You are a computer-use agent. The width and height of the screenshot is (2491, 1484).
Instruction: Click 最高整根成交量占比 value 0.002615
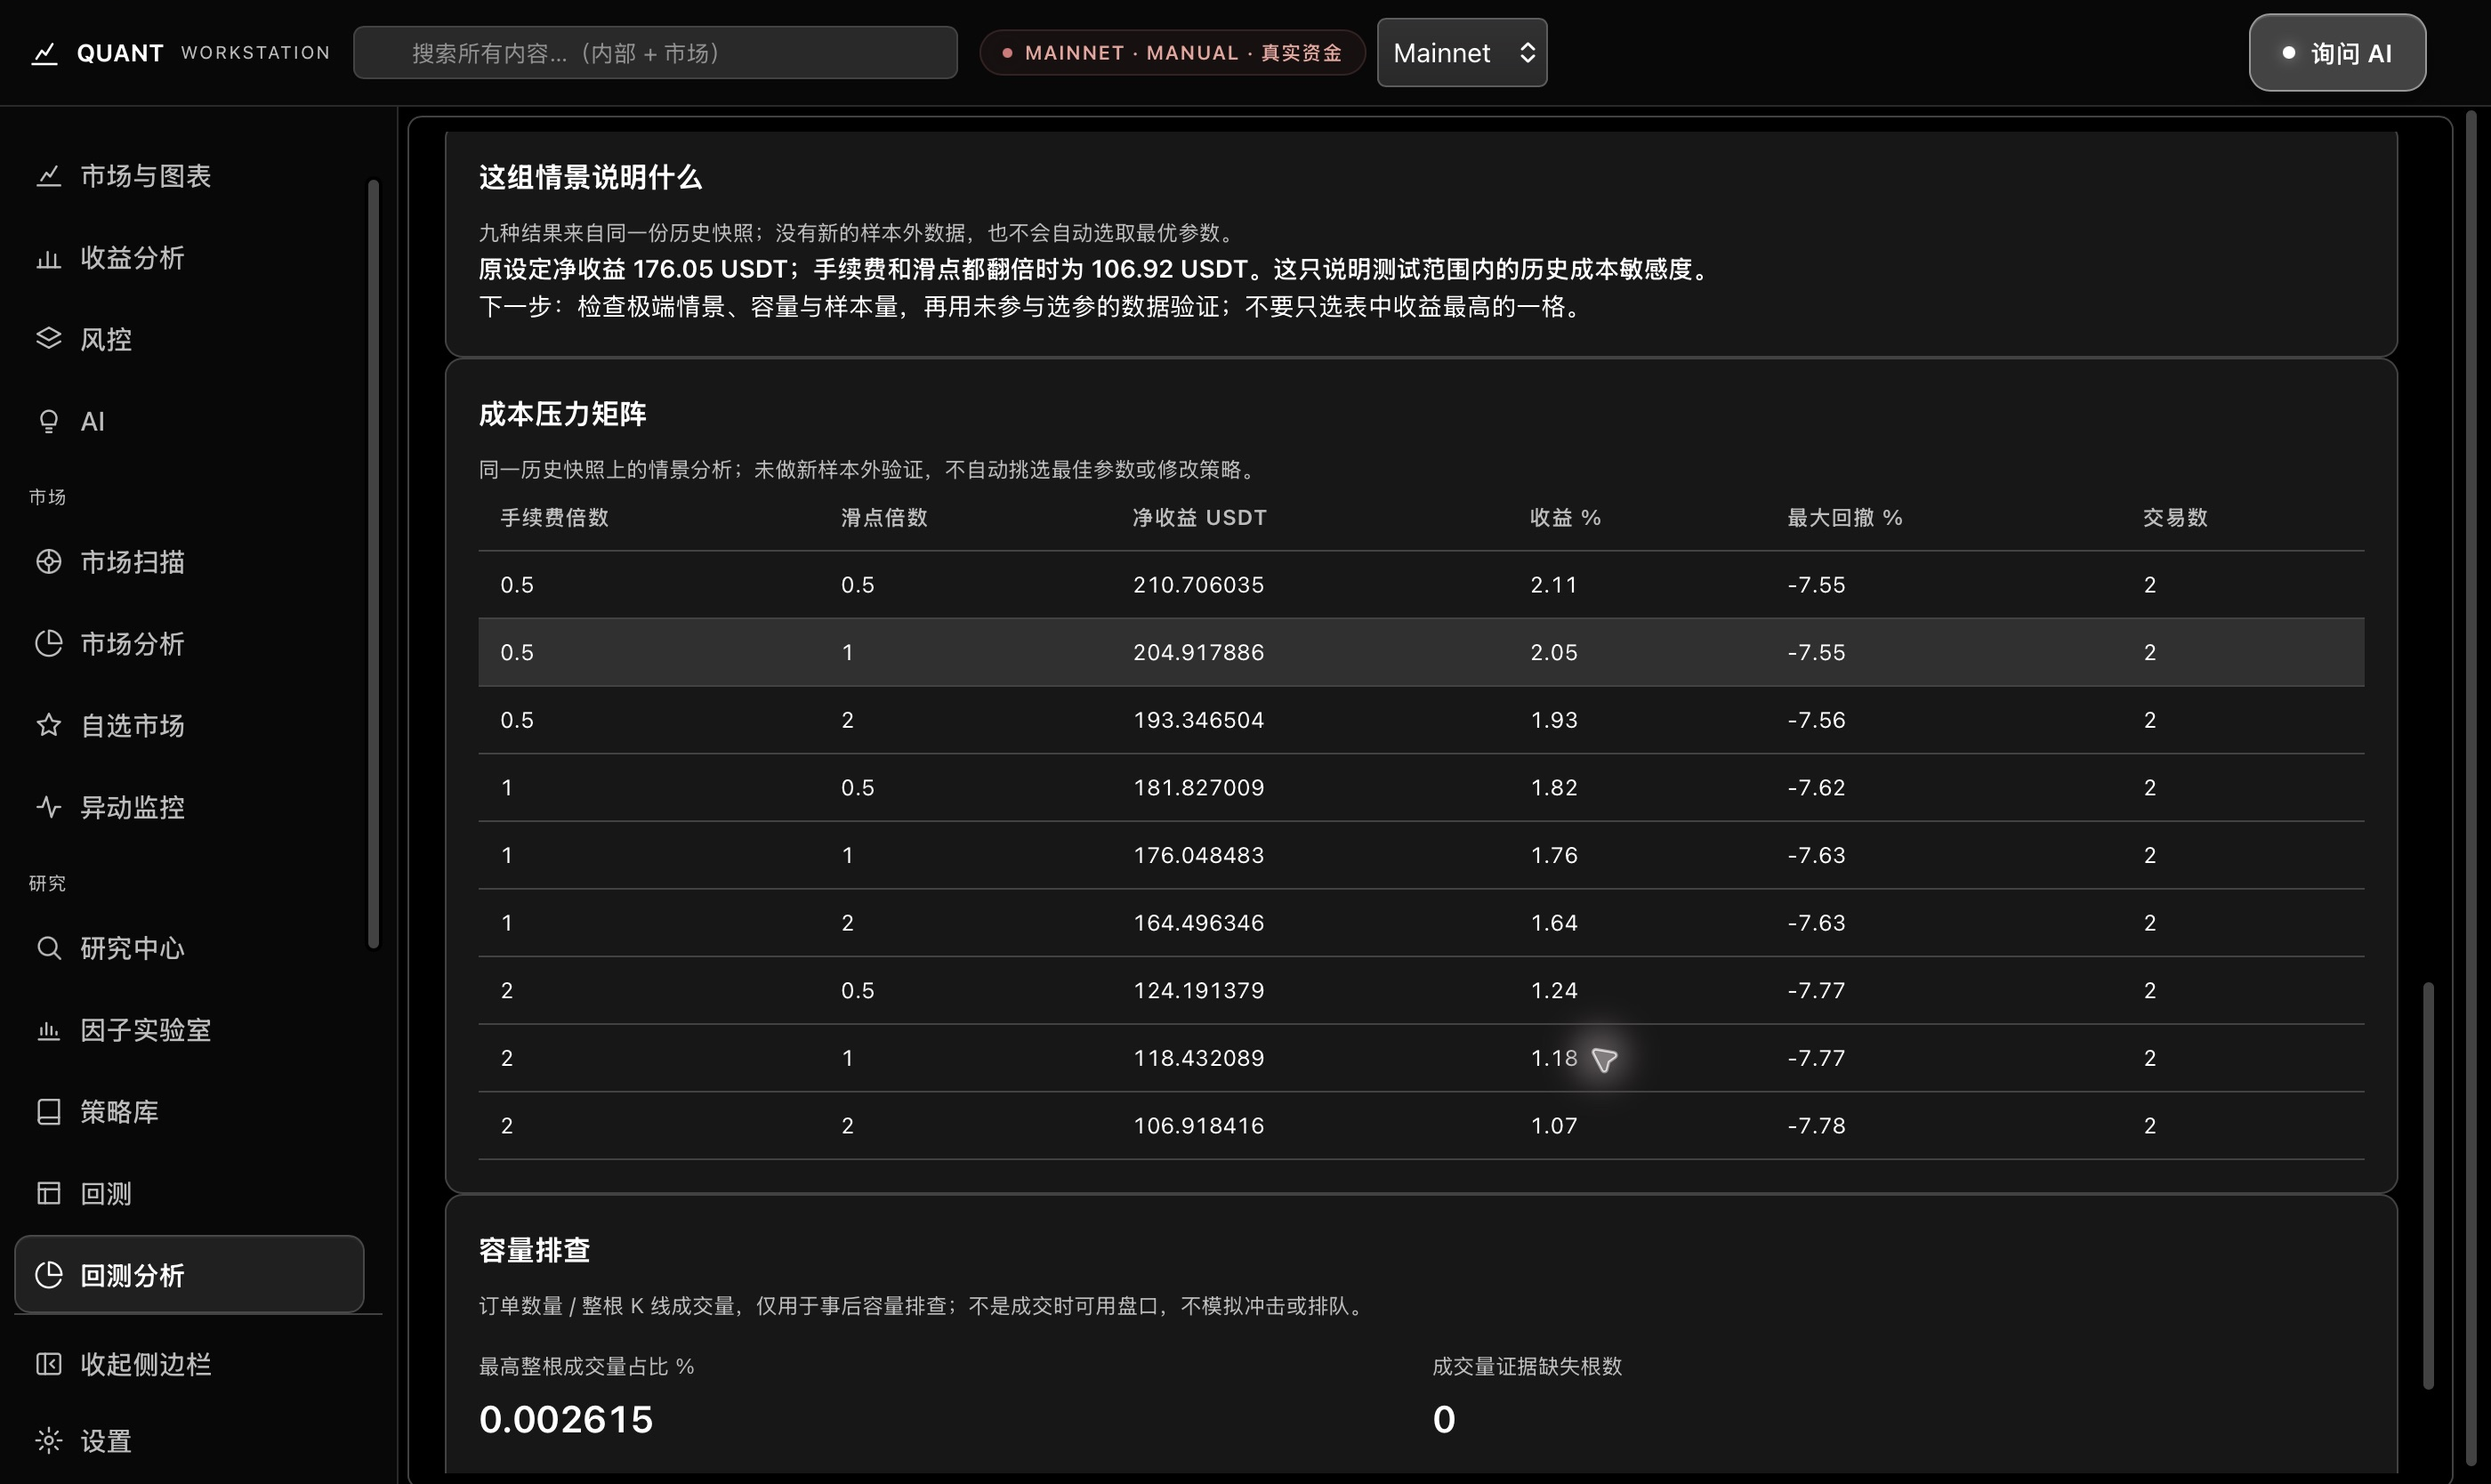tap(566, 1420)
